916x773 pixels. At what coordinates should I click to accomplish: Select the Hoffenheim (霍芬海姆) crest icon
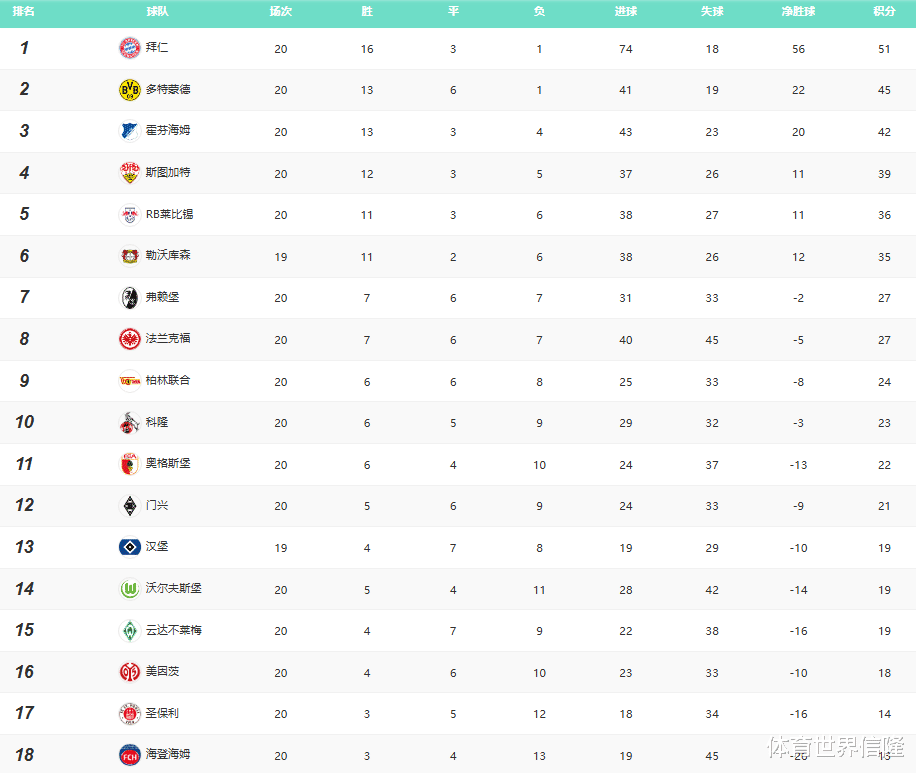129,131
